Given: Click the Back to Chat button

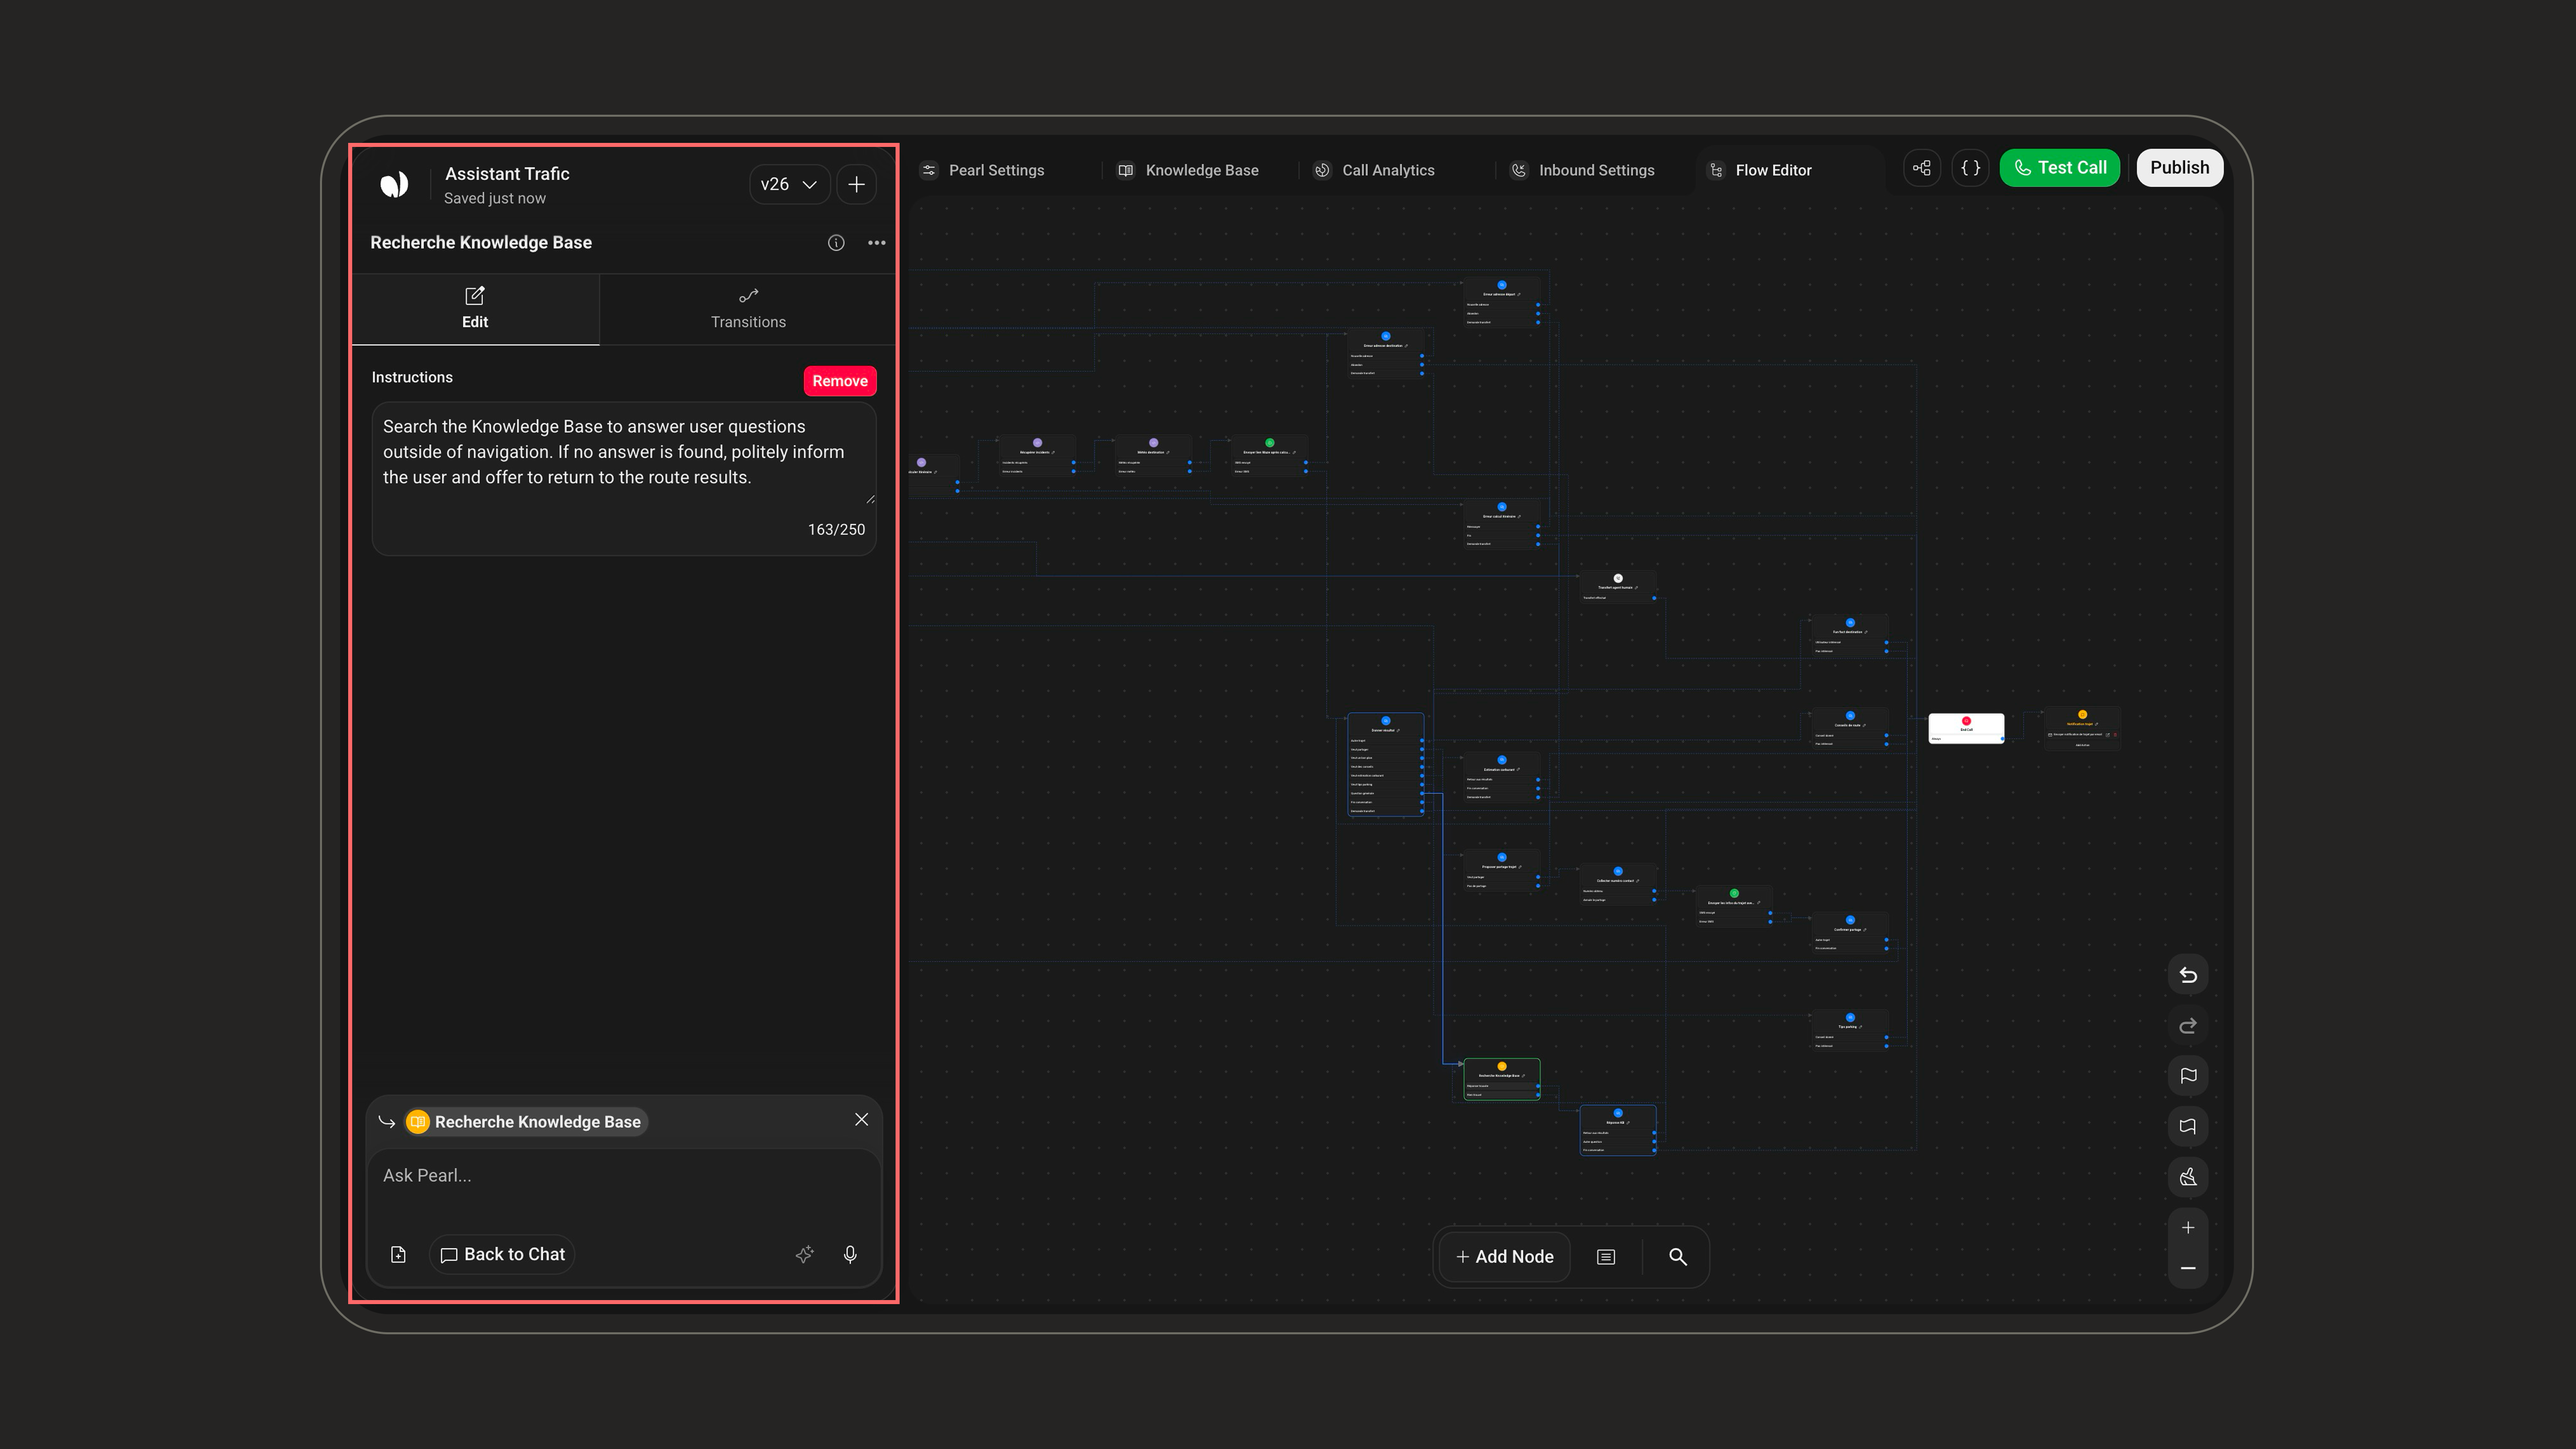Looking at the screenshot, I should tap(502, 1254).
